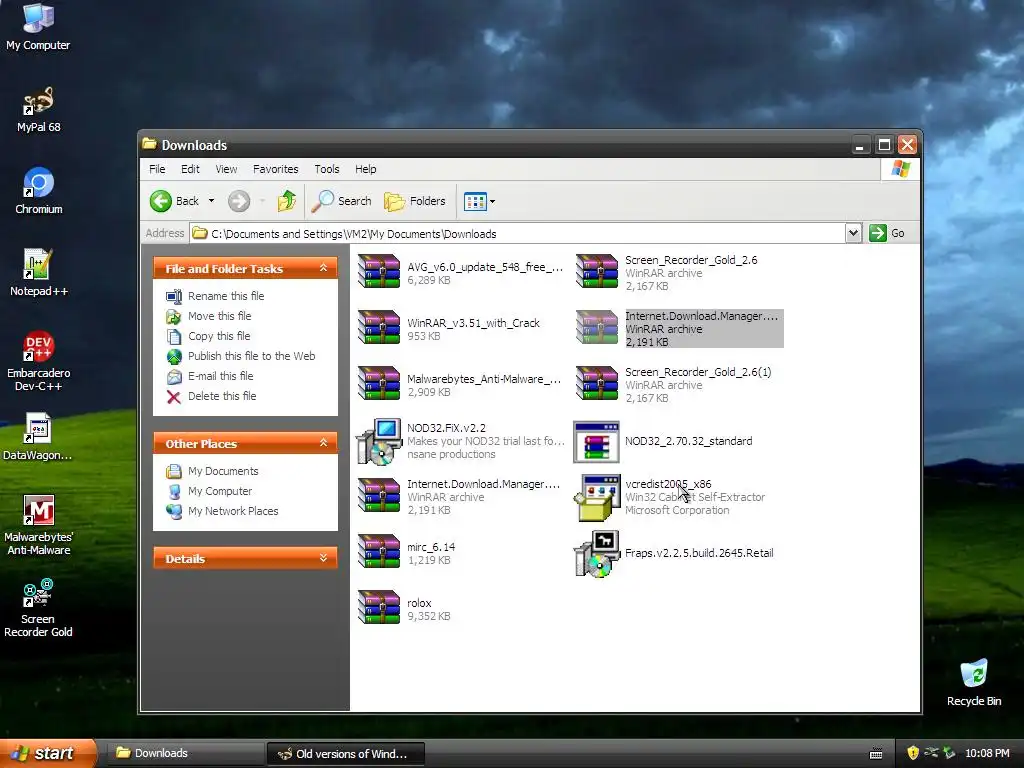Select the Screen_Recorder_Gold_2.6 archive icon
The image size is (1024, 768).
coord(597,271)
